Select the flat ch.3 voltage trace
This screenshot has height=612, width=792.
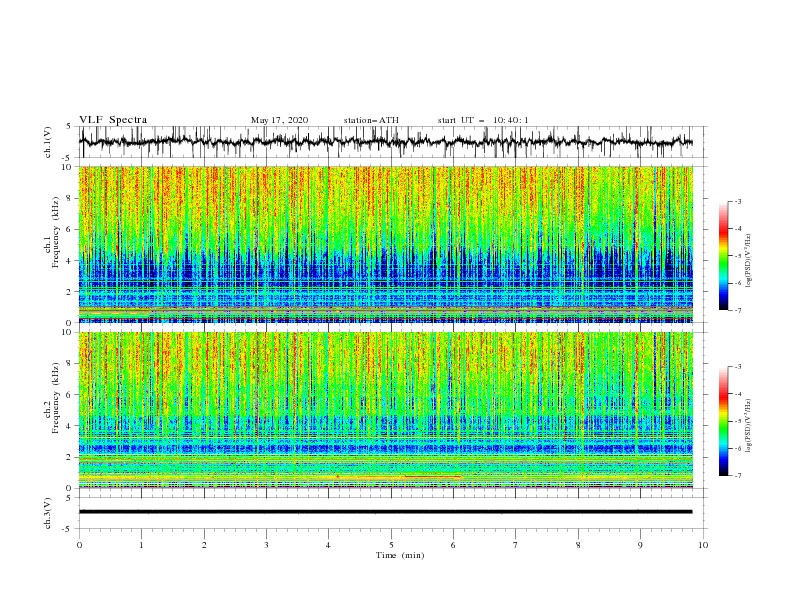386,512
